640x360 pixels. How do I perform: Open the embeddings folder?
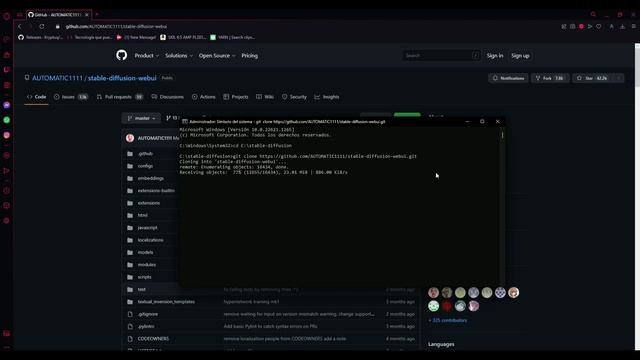(x=151, y=178)
